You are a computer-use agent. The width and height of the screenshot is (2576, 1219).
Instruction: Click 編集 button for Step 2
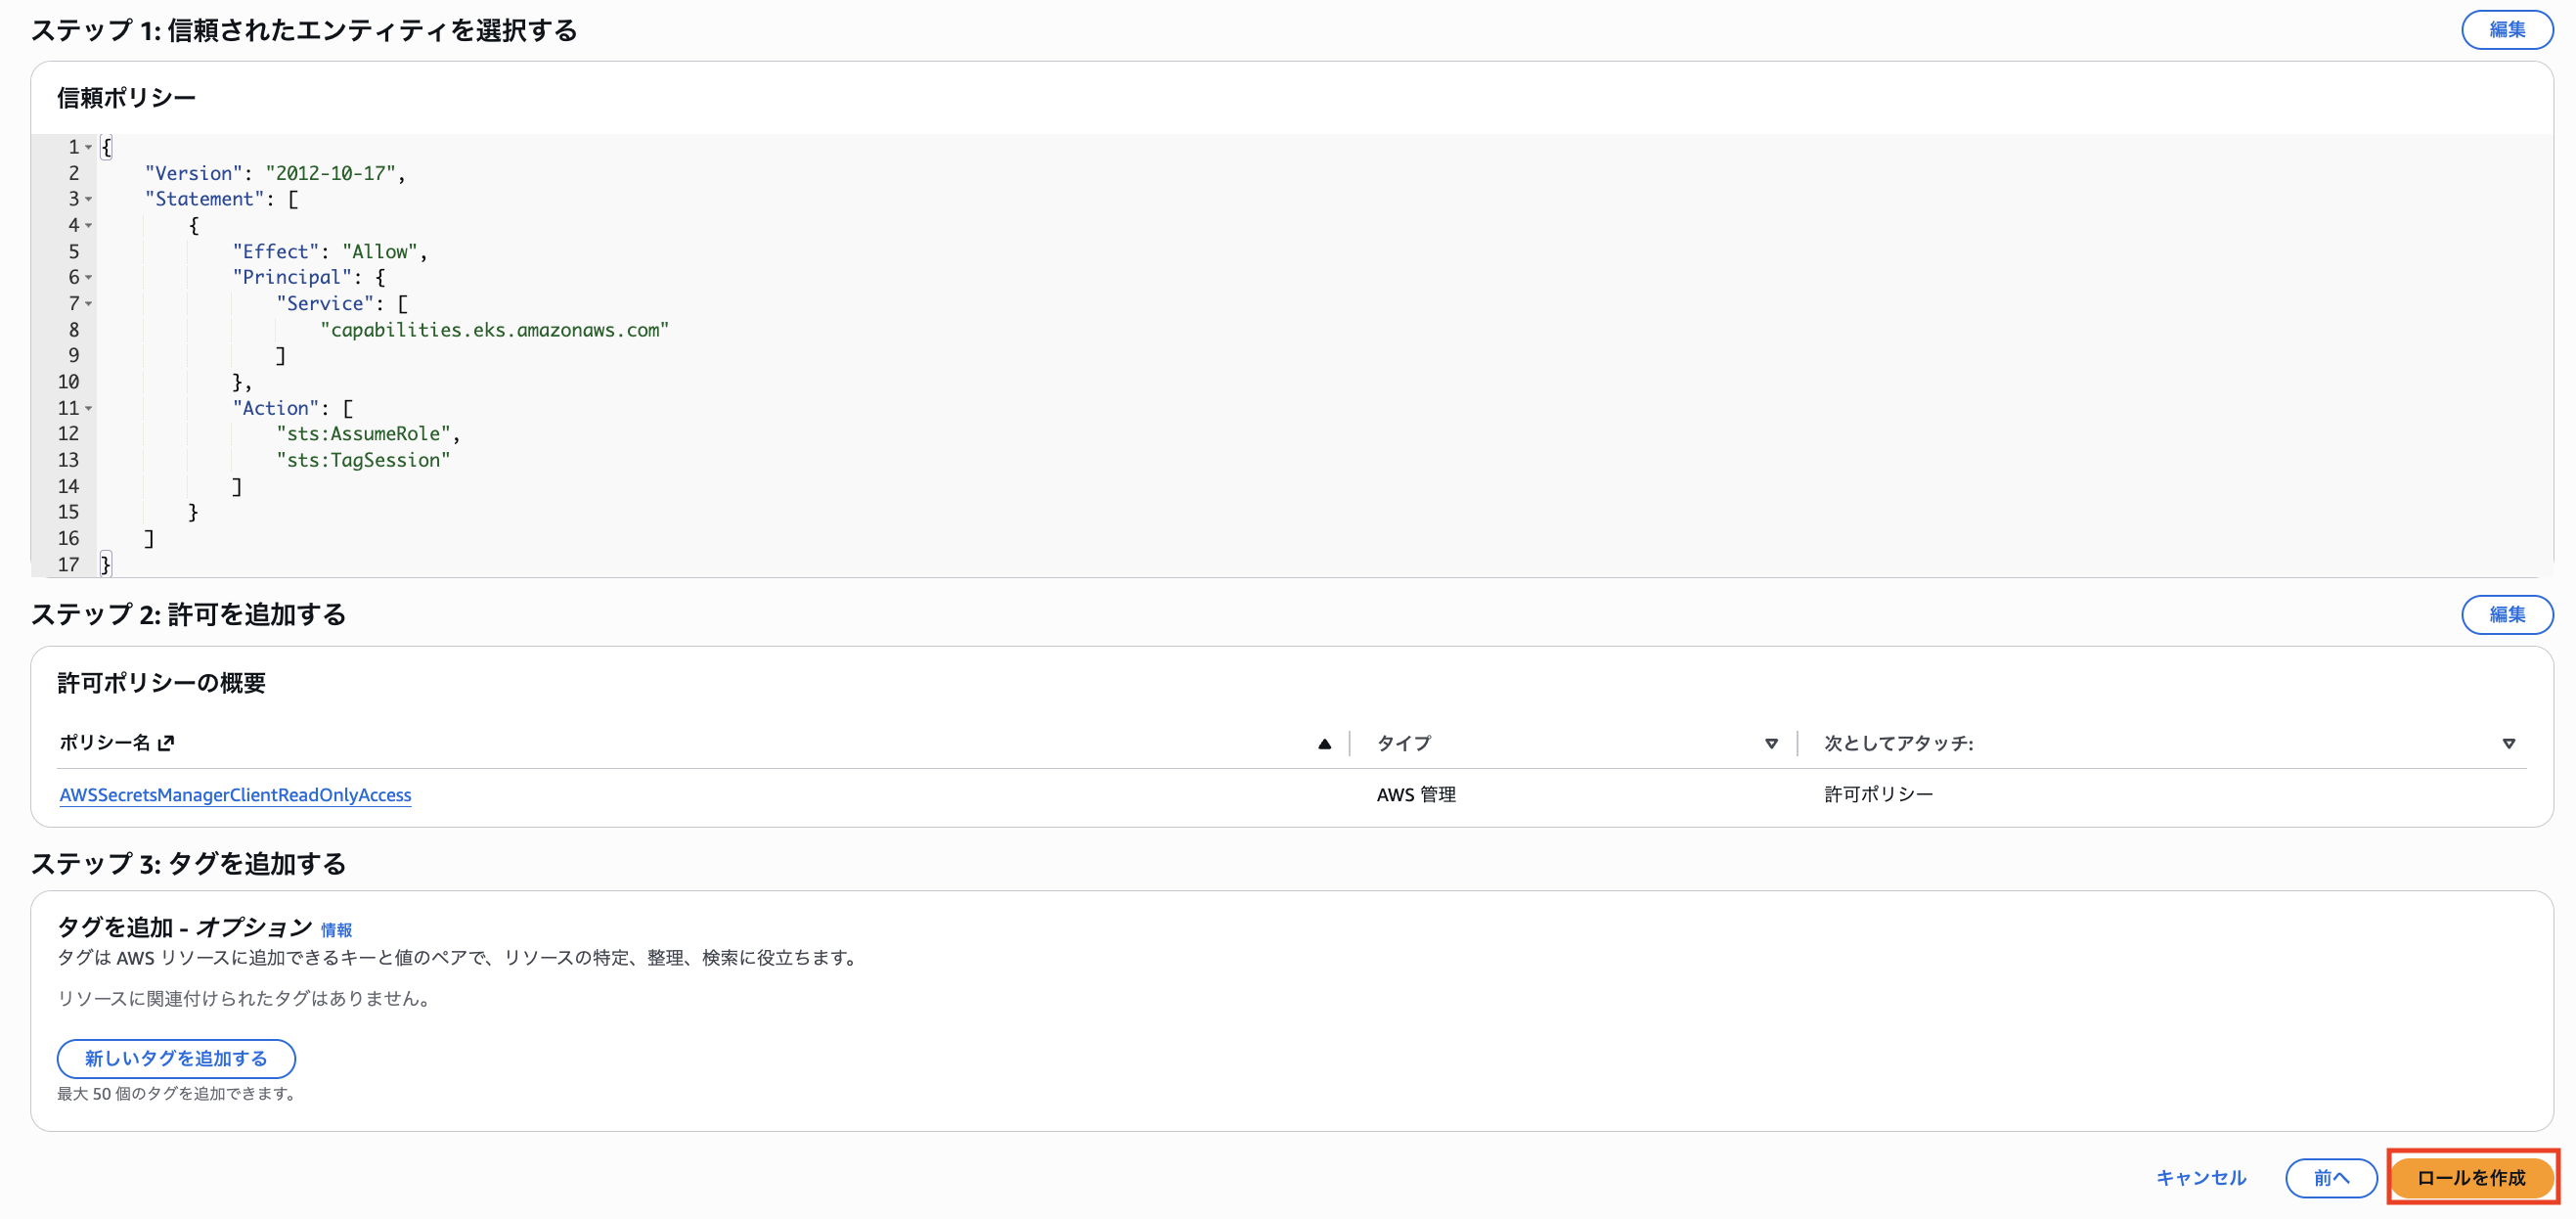(x=2506, y=614)
